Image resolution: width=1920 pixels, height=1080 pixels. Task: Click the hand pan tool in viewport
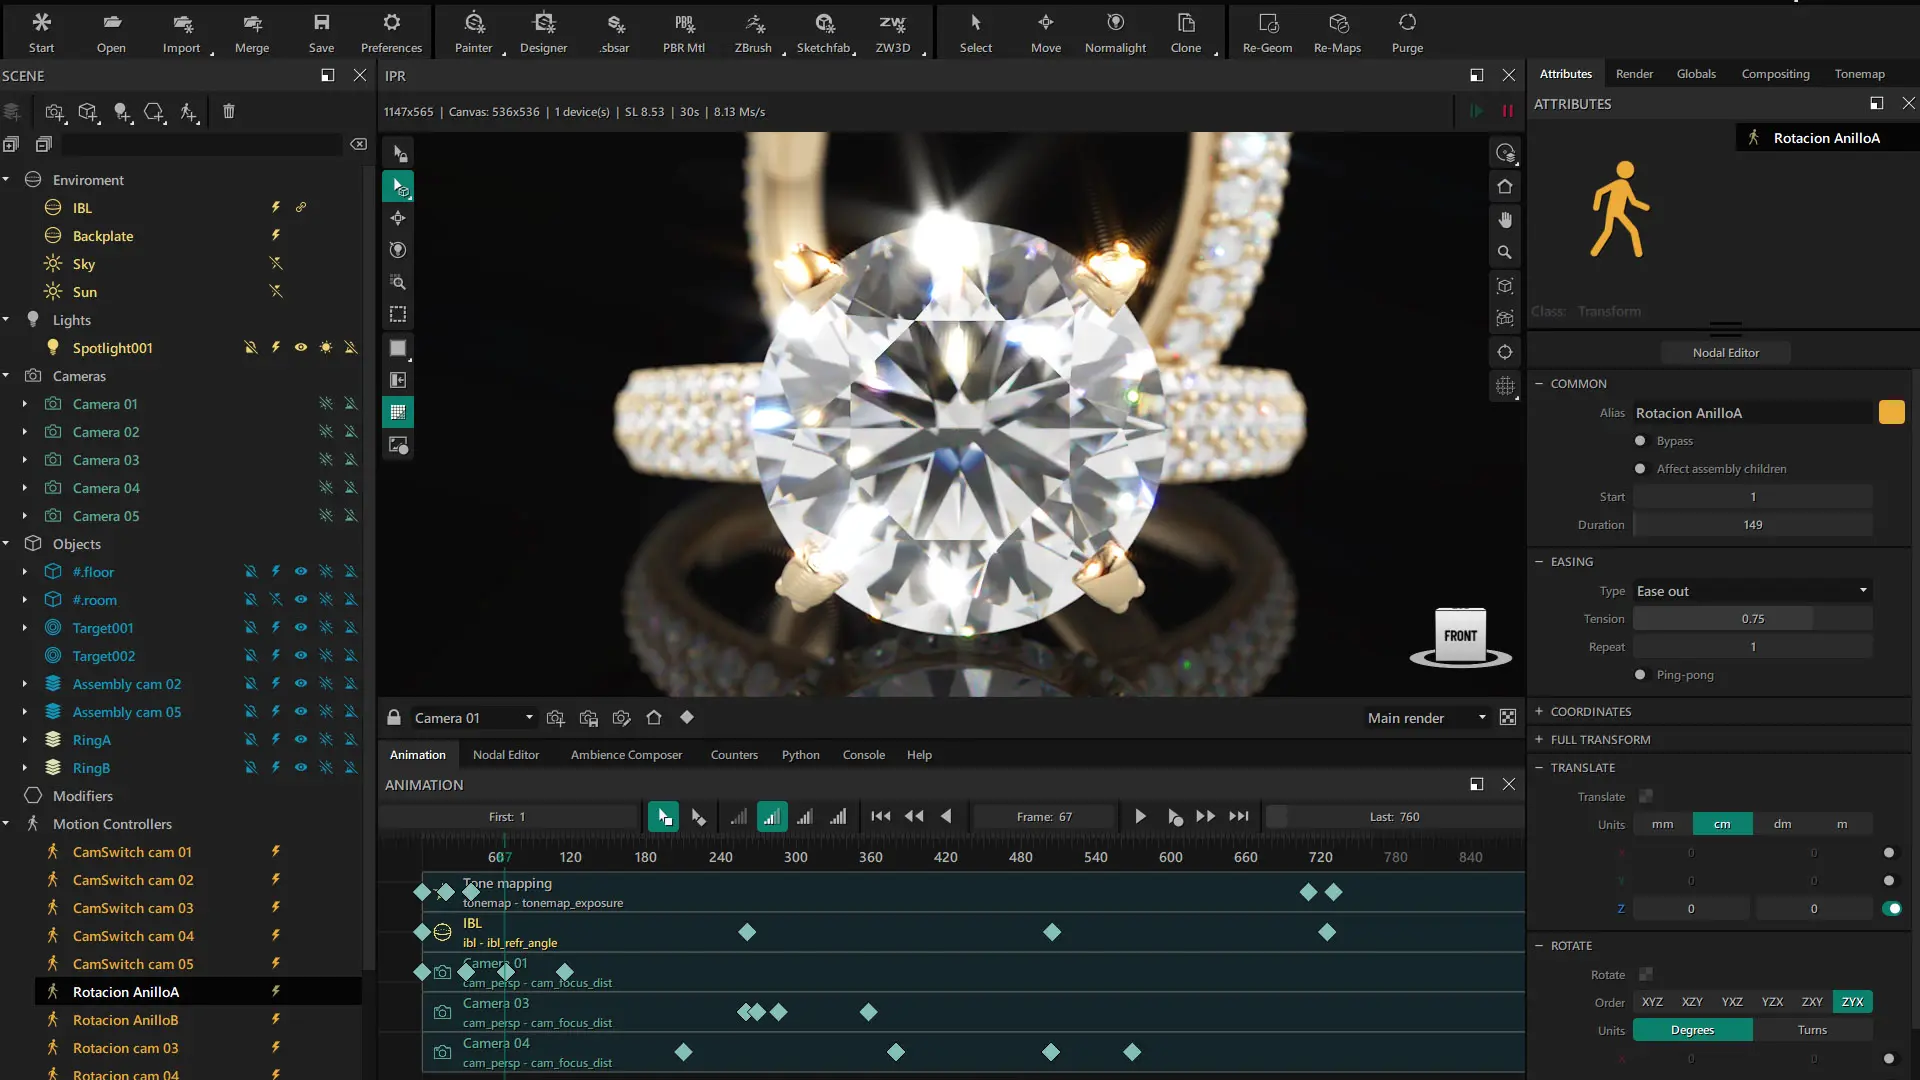(1505, 220)
